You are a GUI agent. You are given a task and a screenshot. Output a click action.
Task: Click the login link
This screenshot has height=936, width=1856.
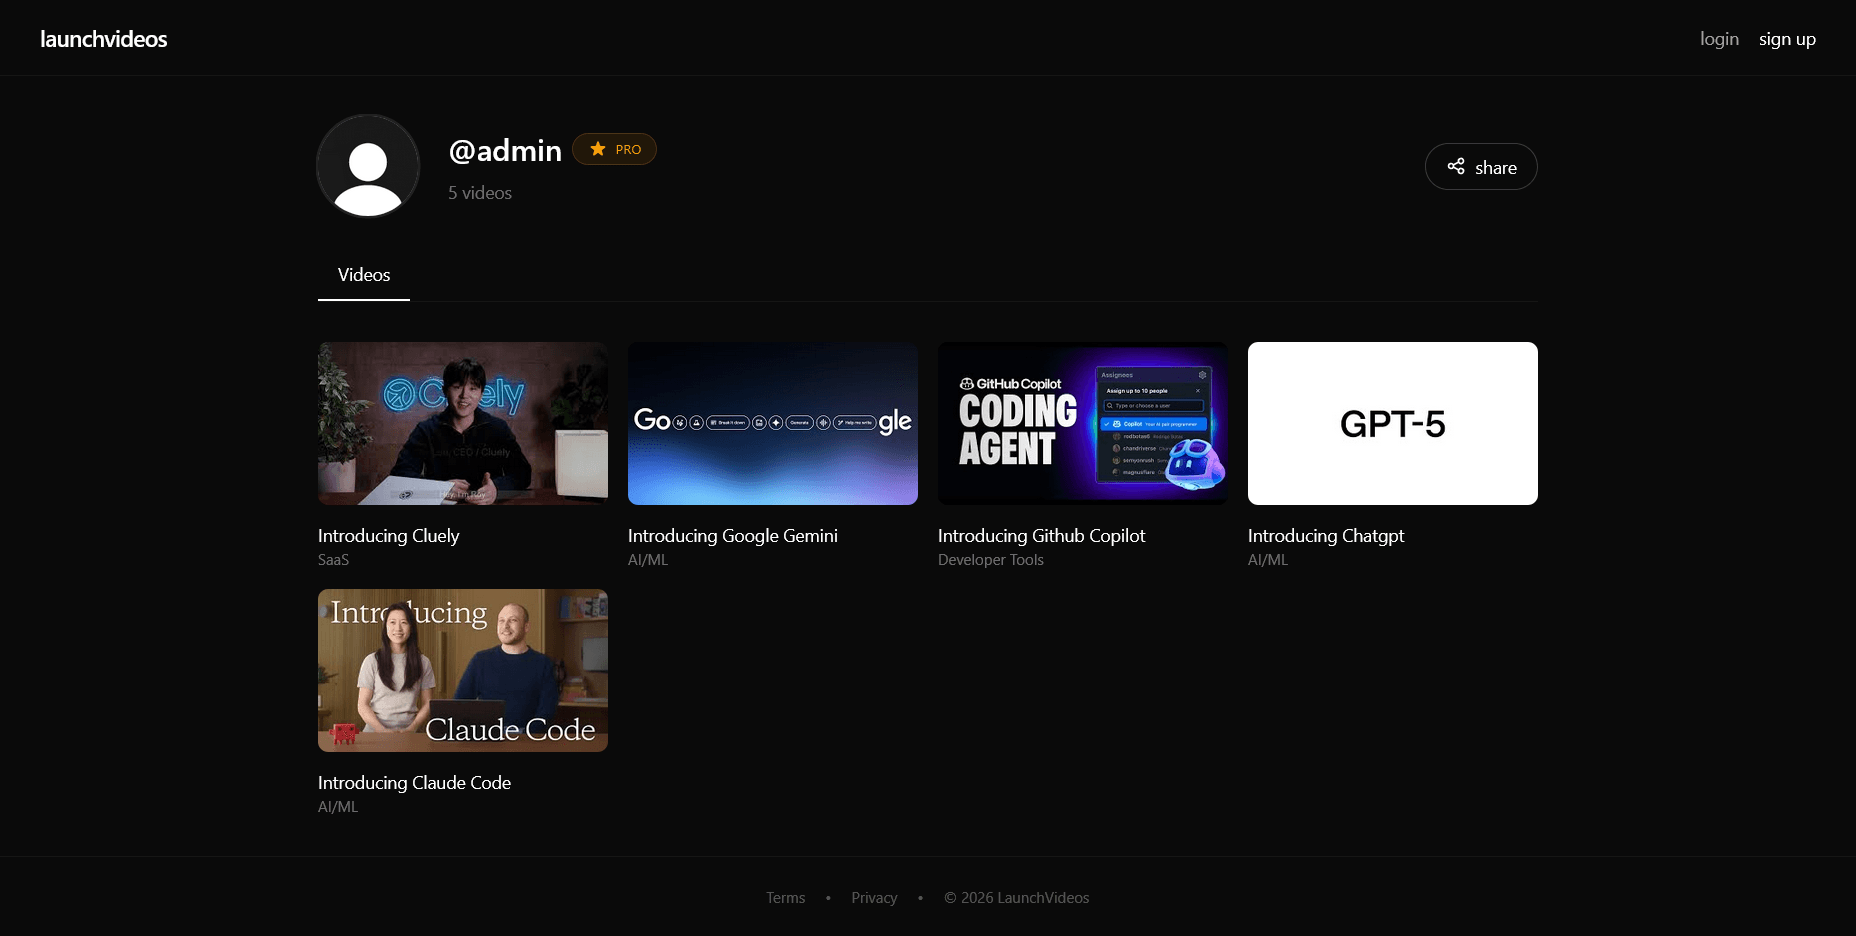pyautogui.click(x=1719, y=38)
